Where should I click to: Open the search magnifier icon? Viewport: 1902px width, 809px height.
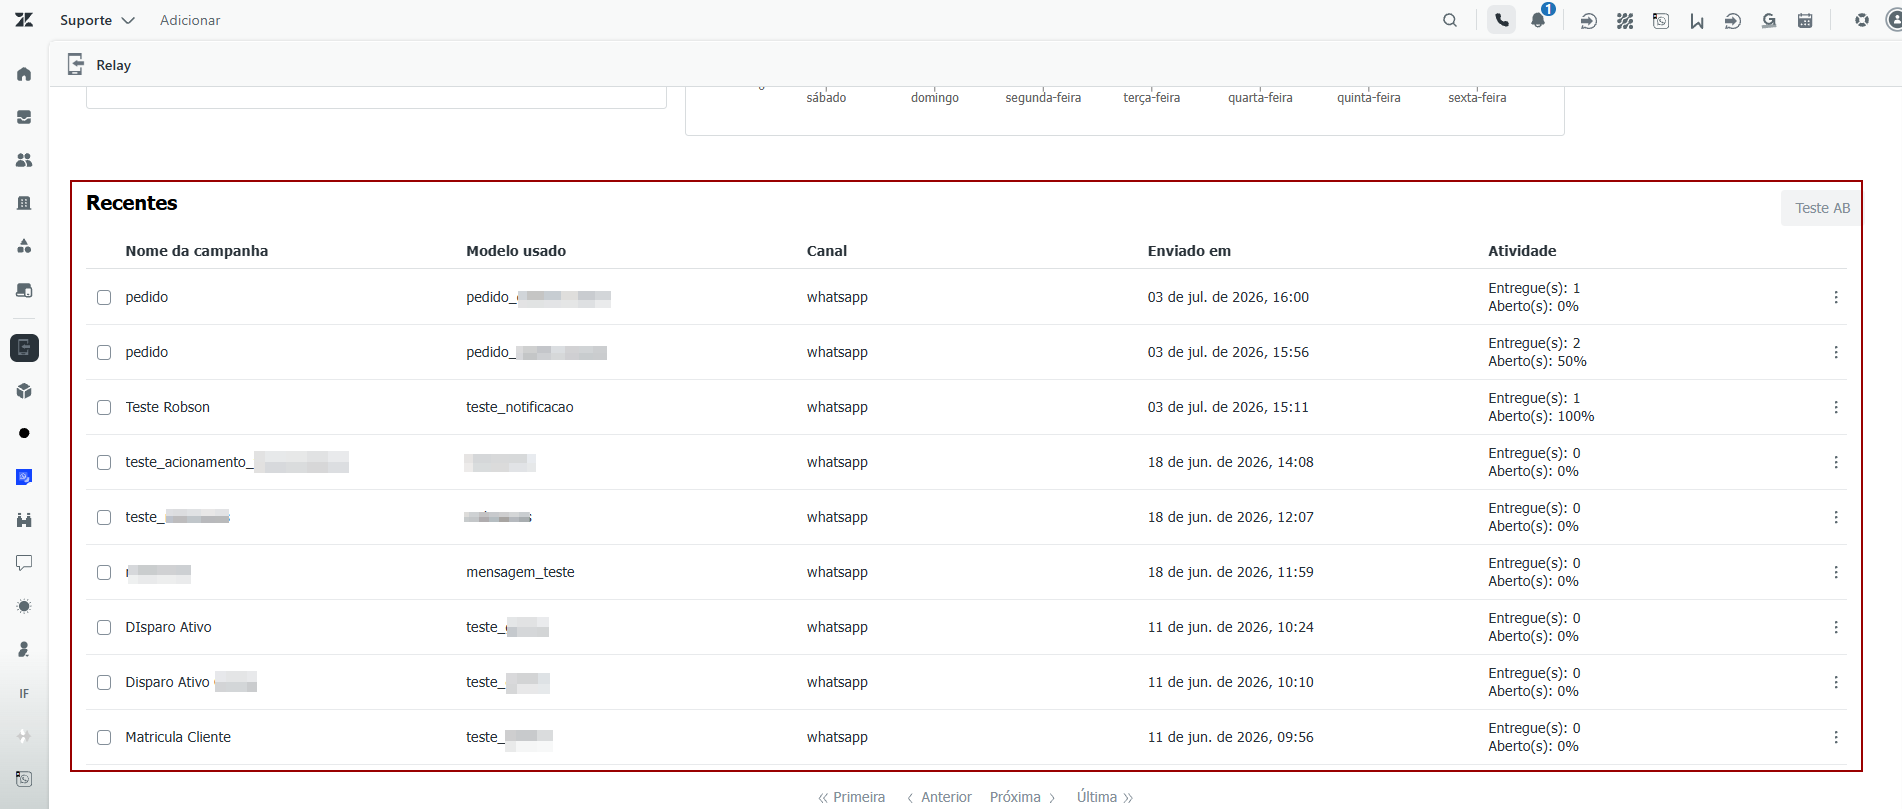coord(1450,20)
